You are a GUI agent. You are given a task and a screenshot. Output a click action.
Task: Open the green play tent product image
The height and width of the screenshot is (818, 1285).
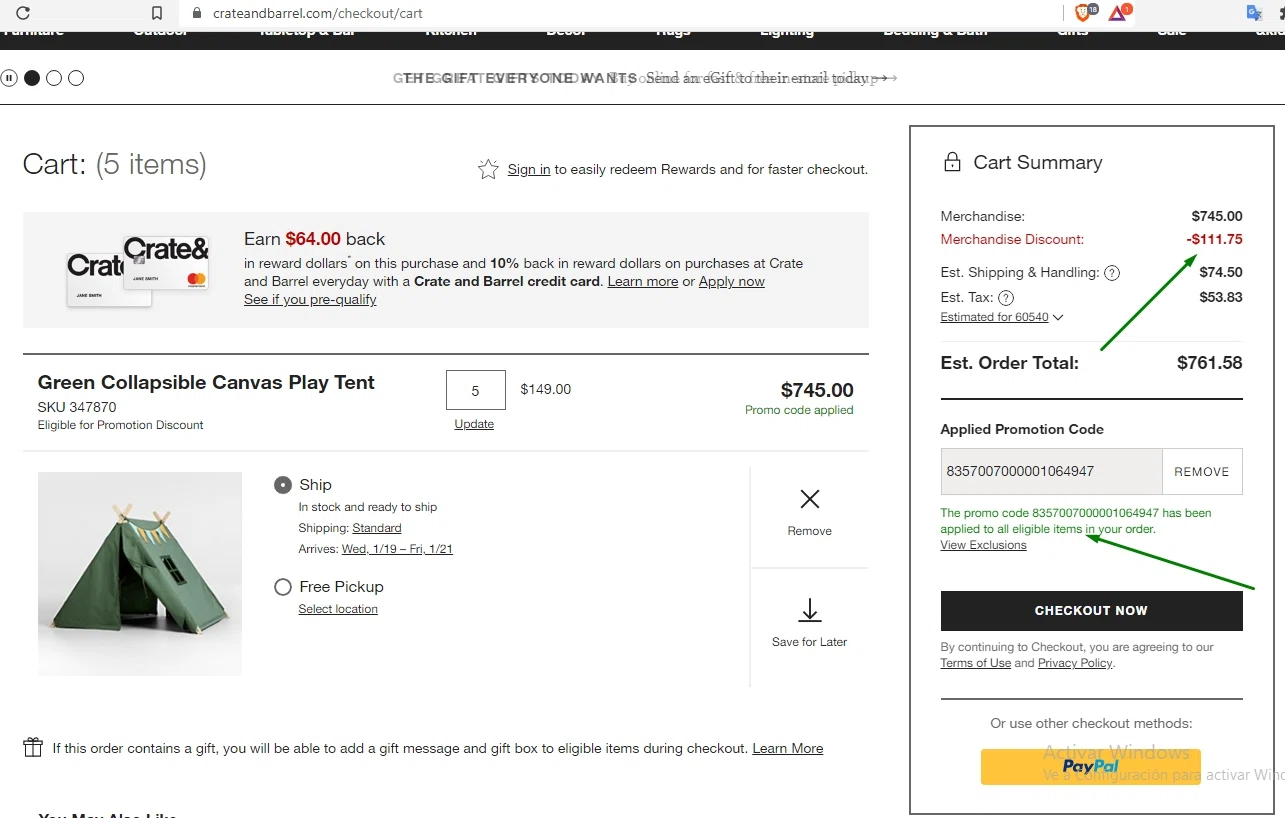[x=140, y=574]
